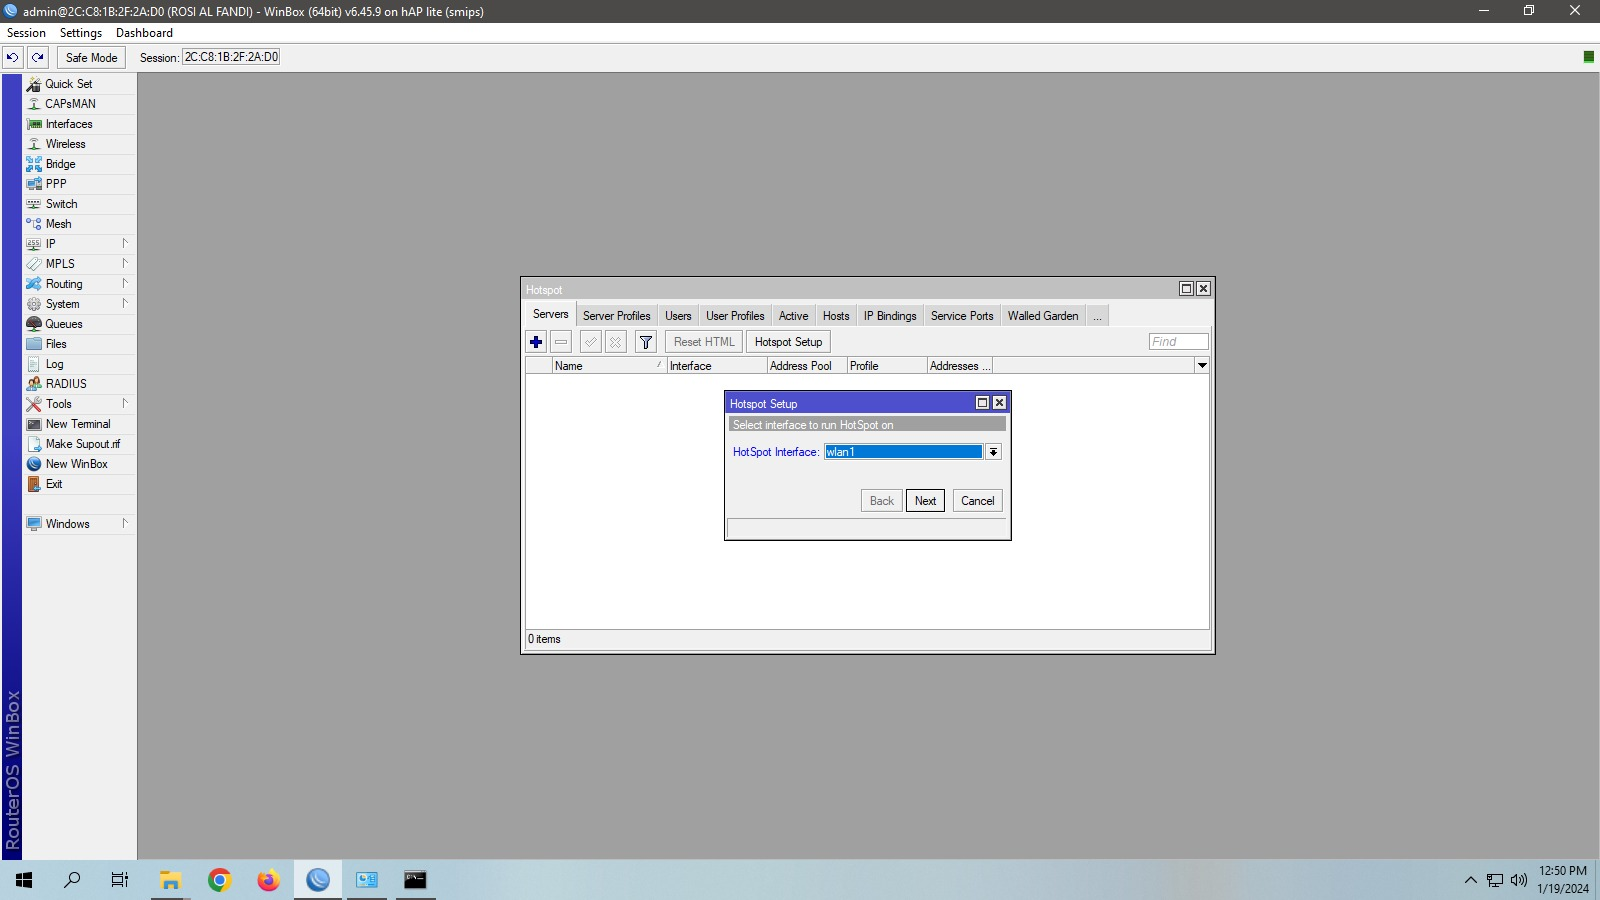This screenshot has height=900, width=1600.
Task: Click the volume icon in system tray
Action: (1519, 880)
